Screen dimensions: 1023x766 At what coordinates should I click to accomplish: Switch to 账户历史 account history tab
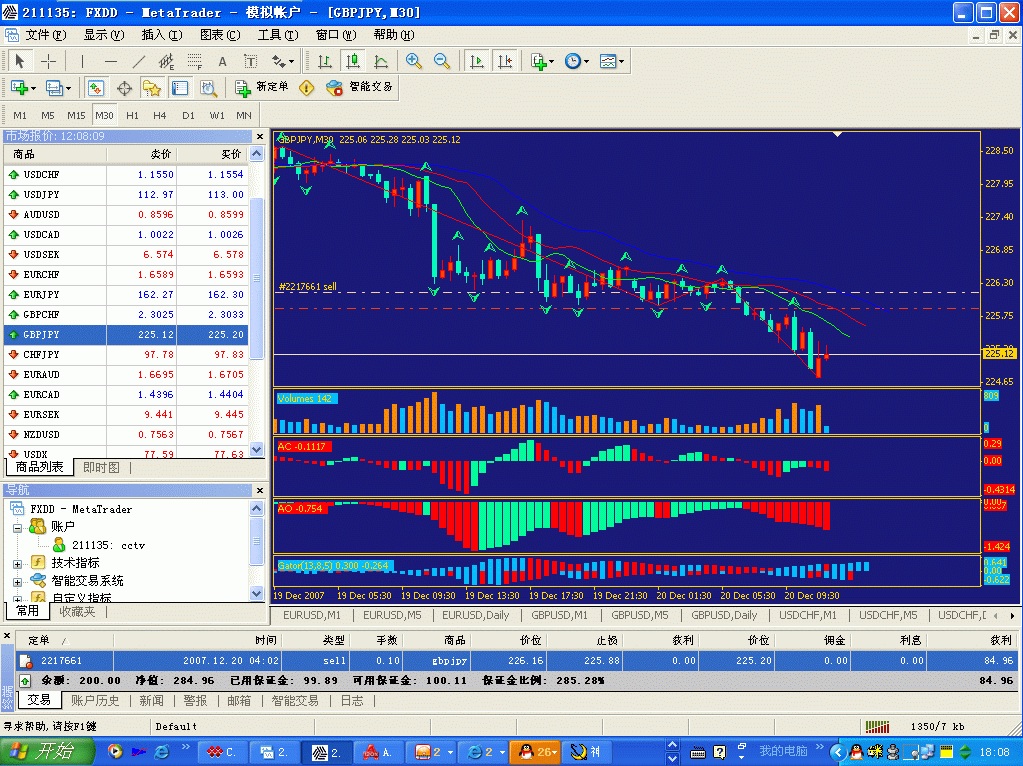[x=95, y=701]
